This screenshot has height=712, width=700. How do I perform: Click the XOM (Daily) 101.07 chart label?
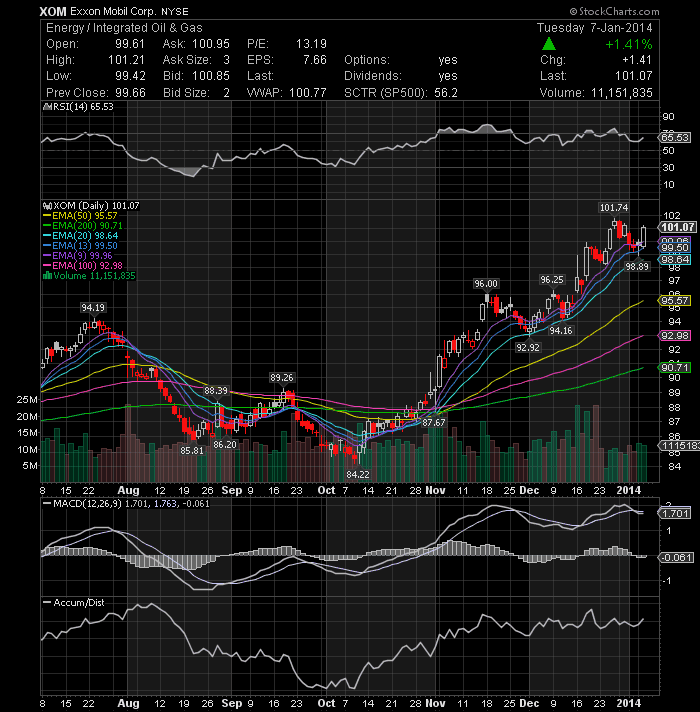coord(96,206)
